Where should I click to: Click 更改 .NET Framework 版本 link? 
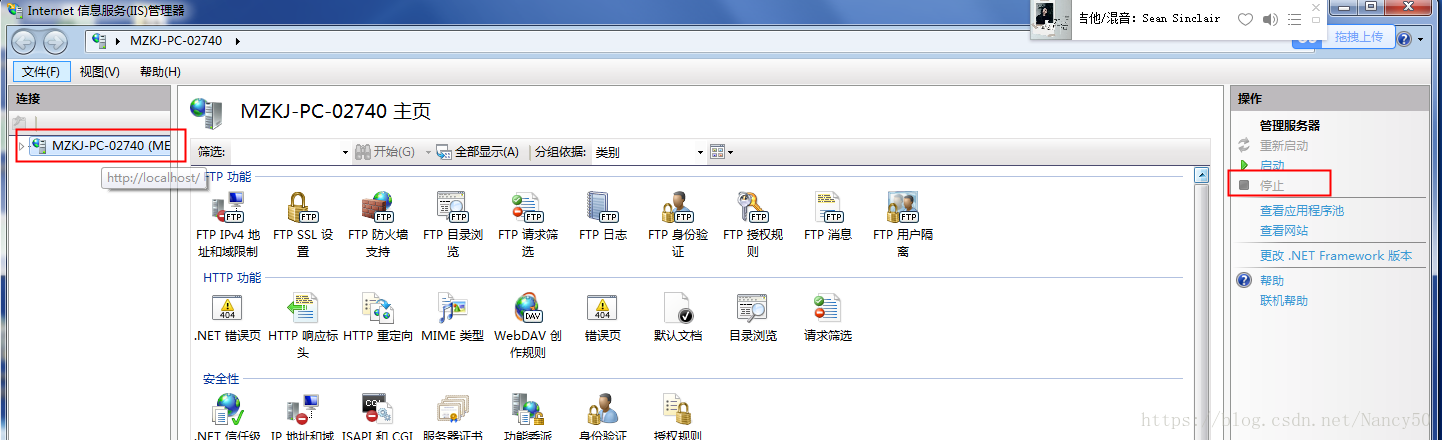(x=1336, y=256)
